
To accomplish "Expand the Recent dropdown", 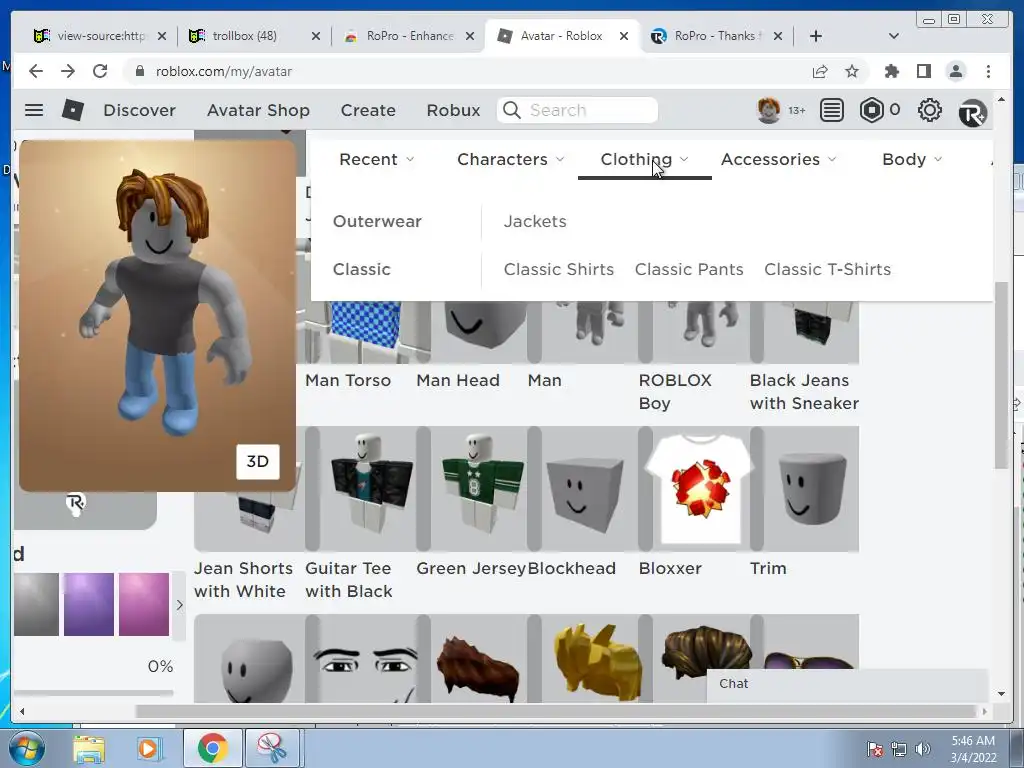I will 376,159.
